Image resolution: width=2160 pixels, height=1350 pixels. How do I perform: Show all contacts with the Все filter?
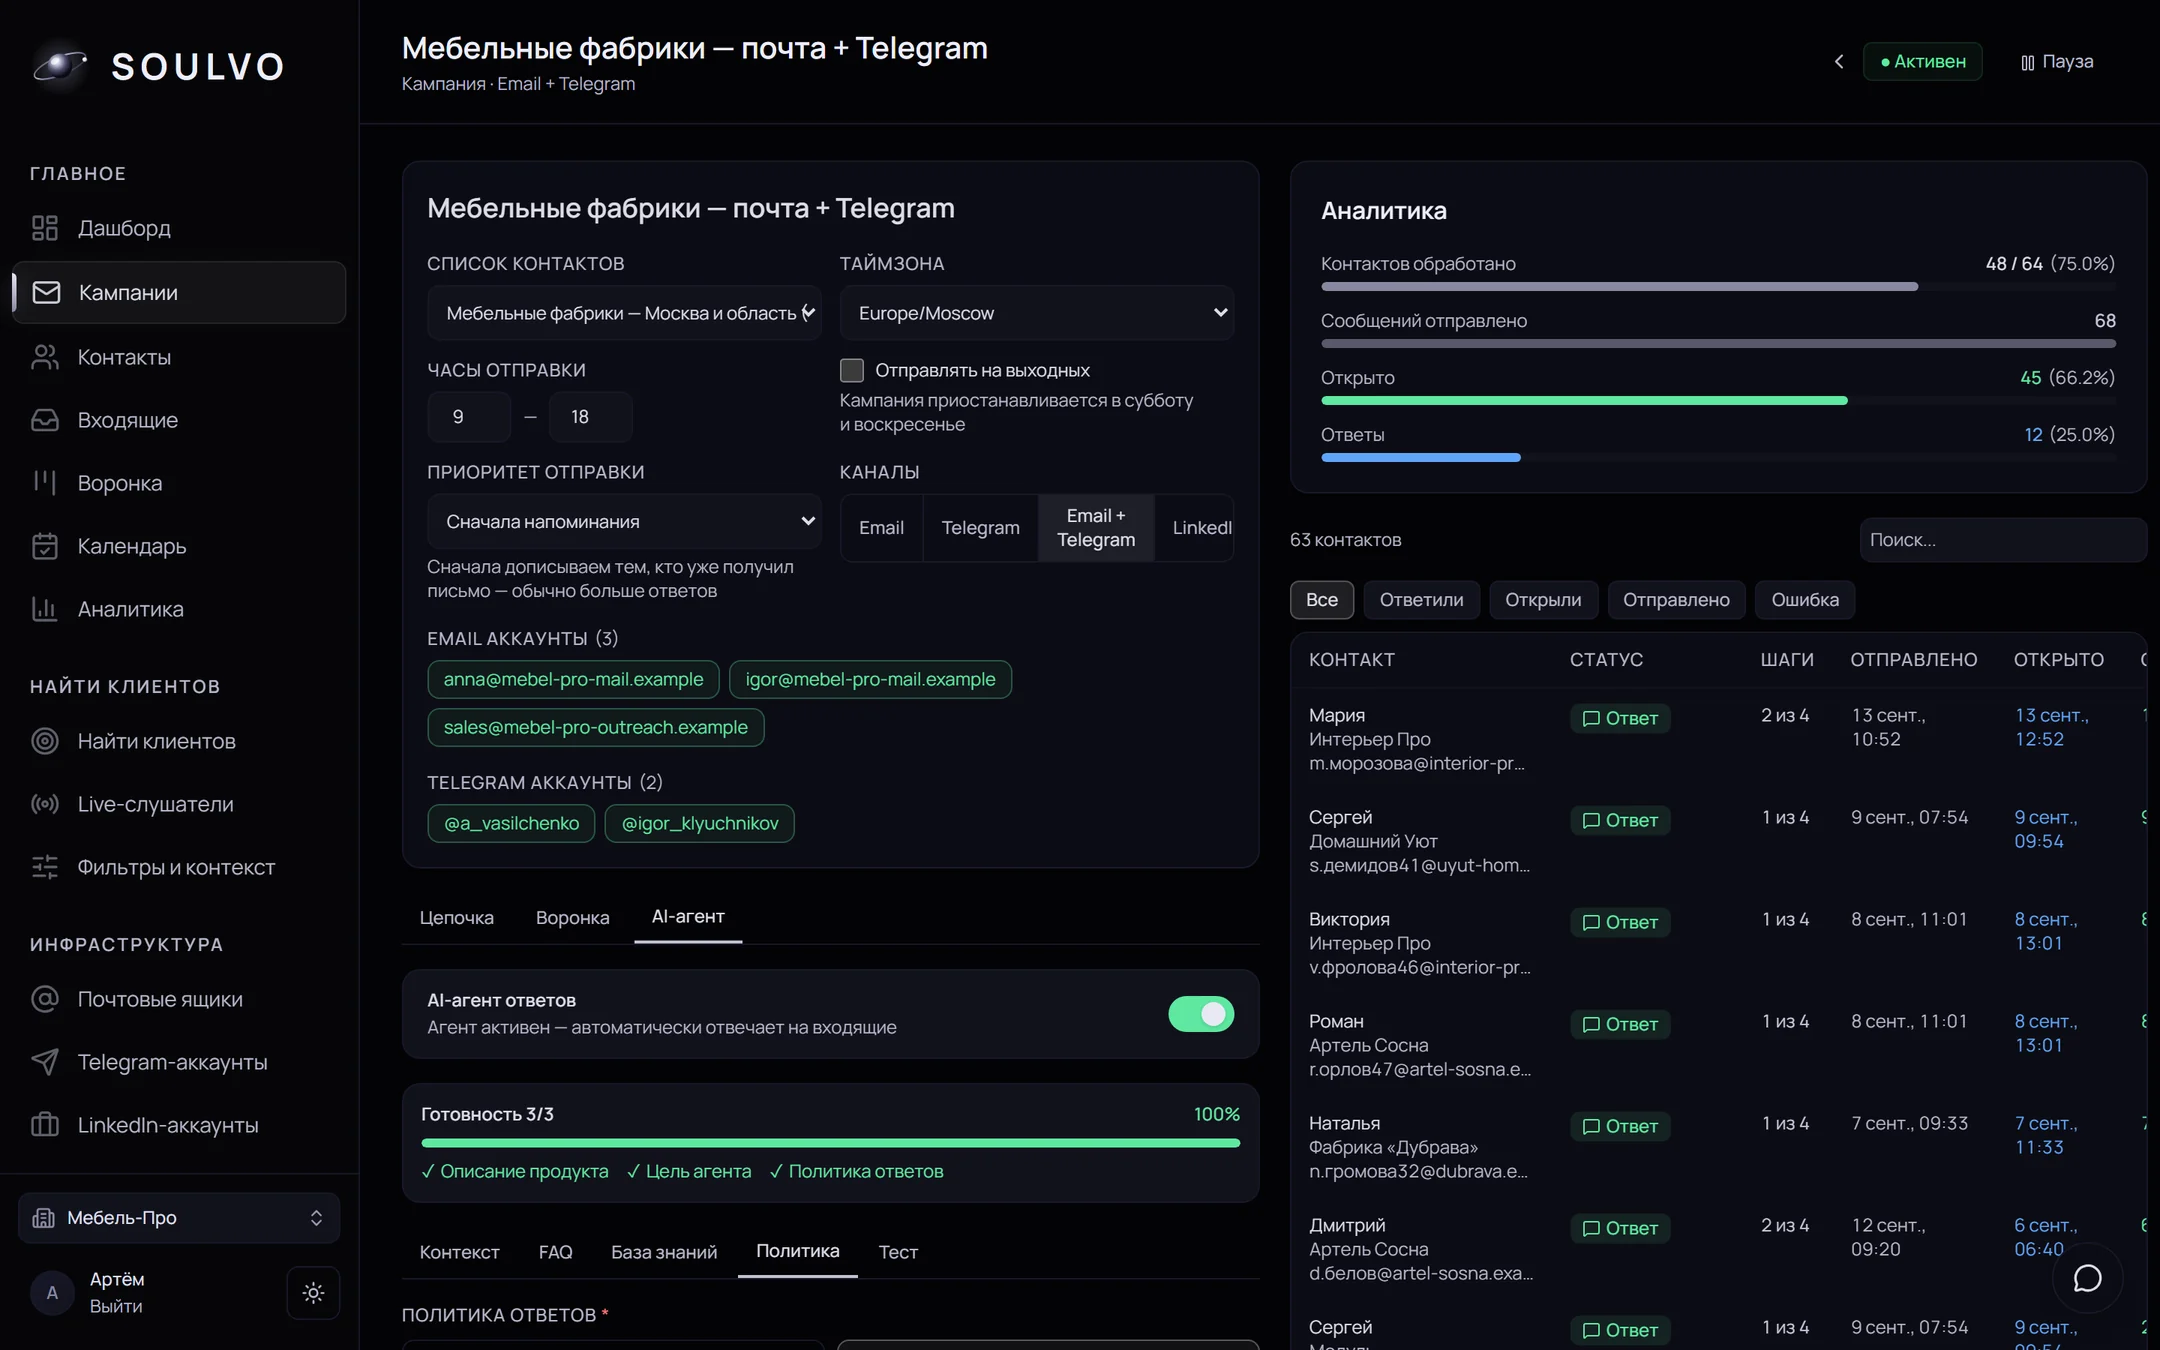click(x=1322, y=600)
